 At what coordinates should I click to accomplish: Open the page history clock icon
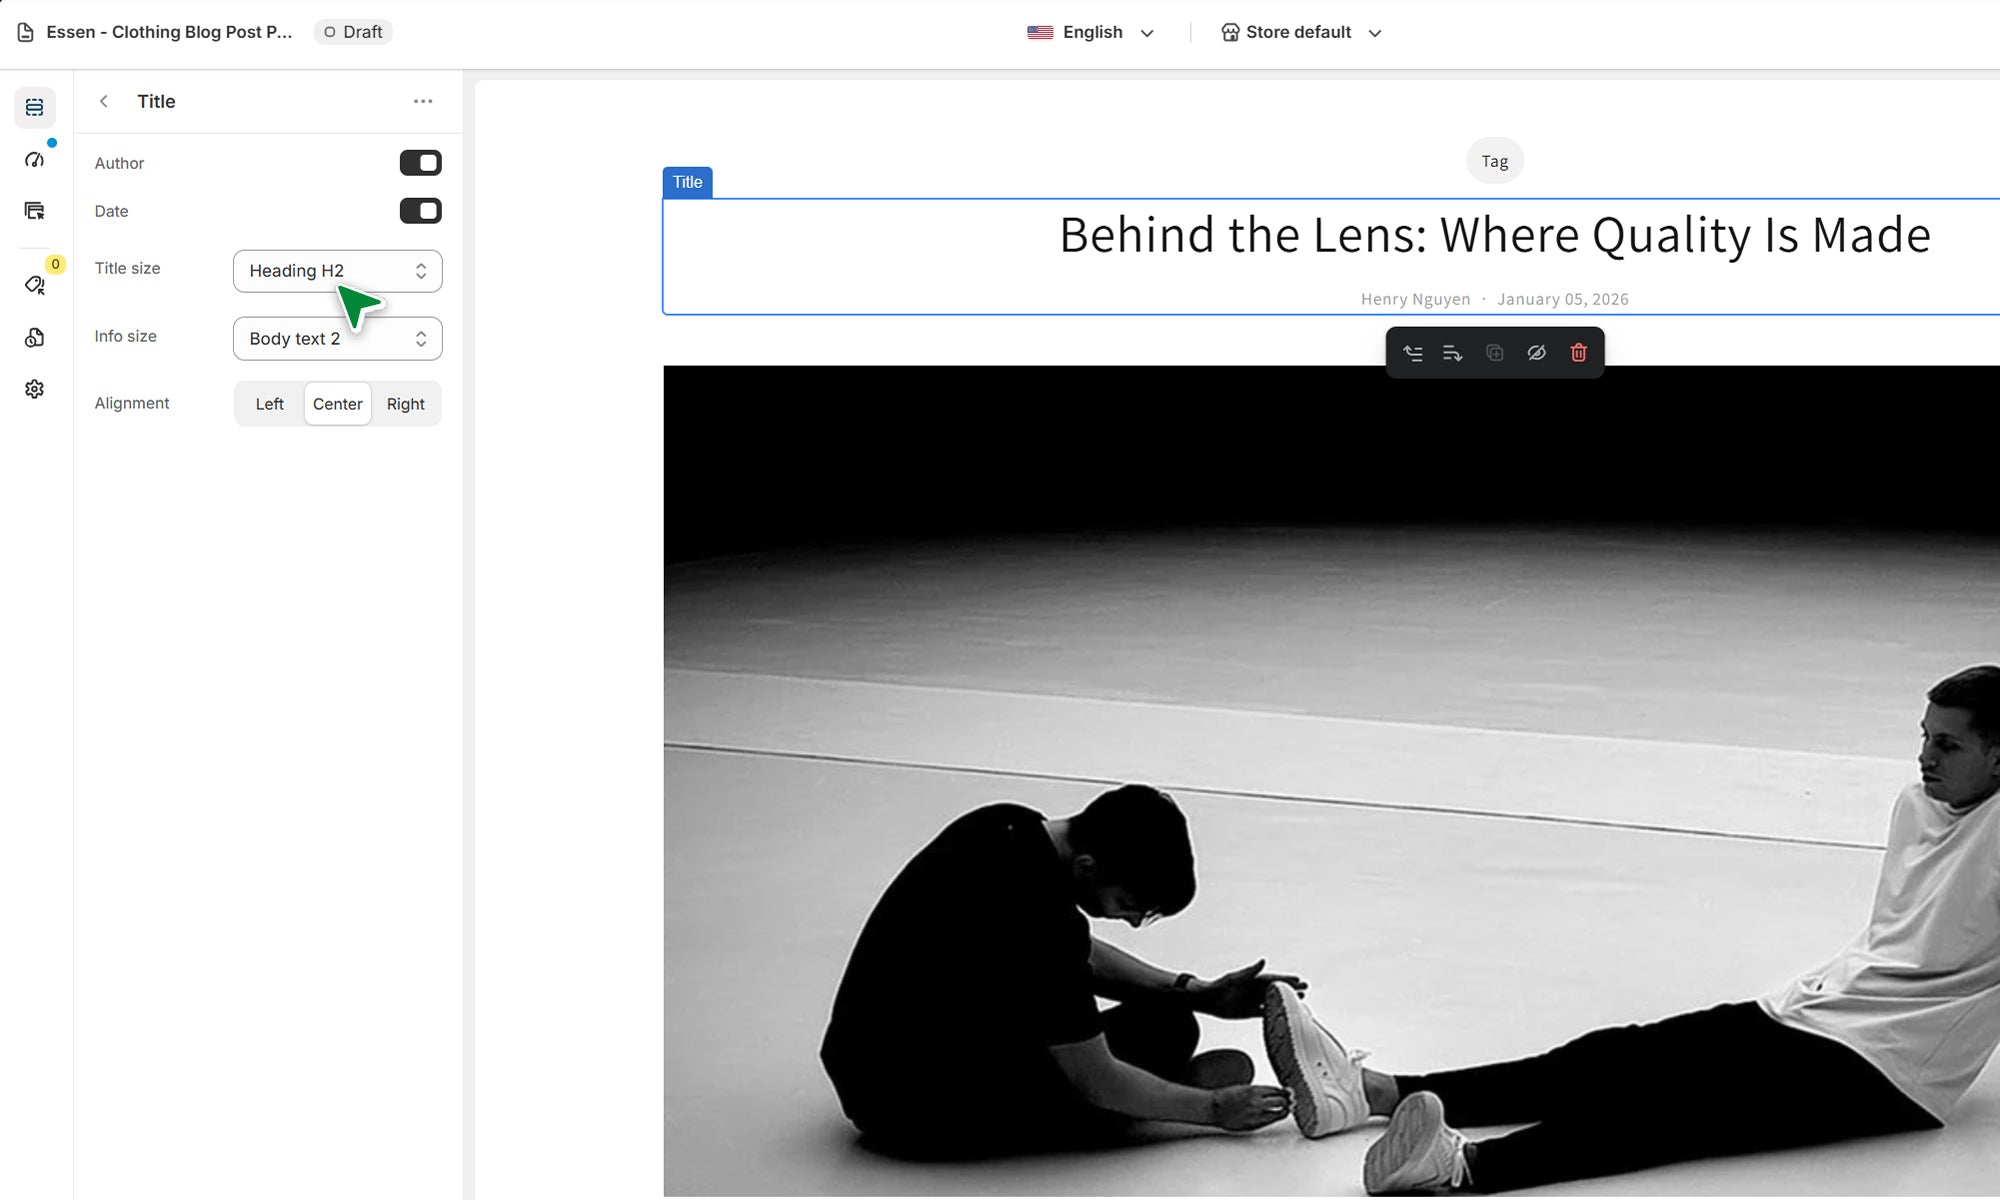pos(35,338)
